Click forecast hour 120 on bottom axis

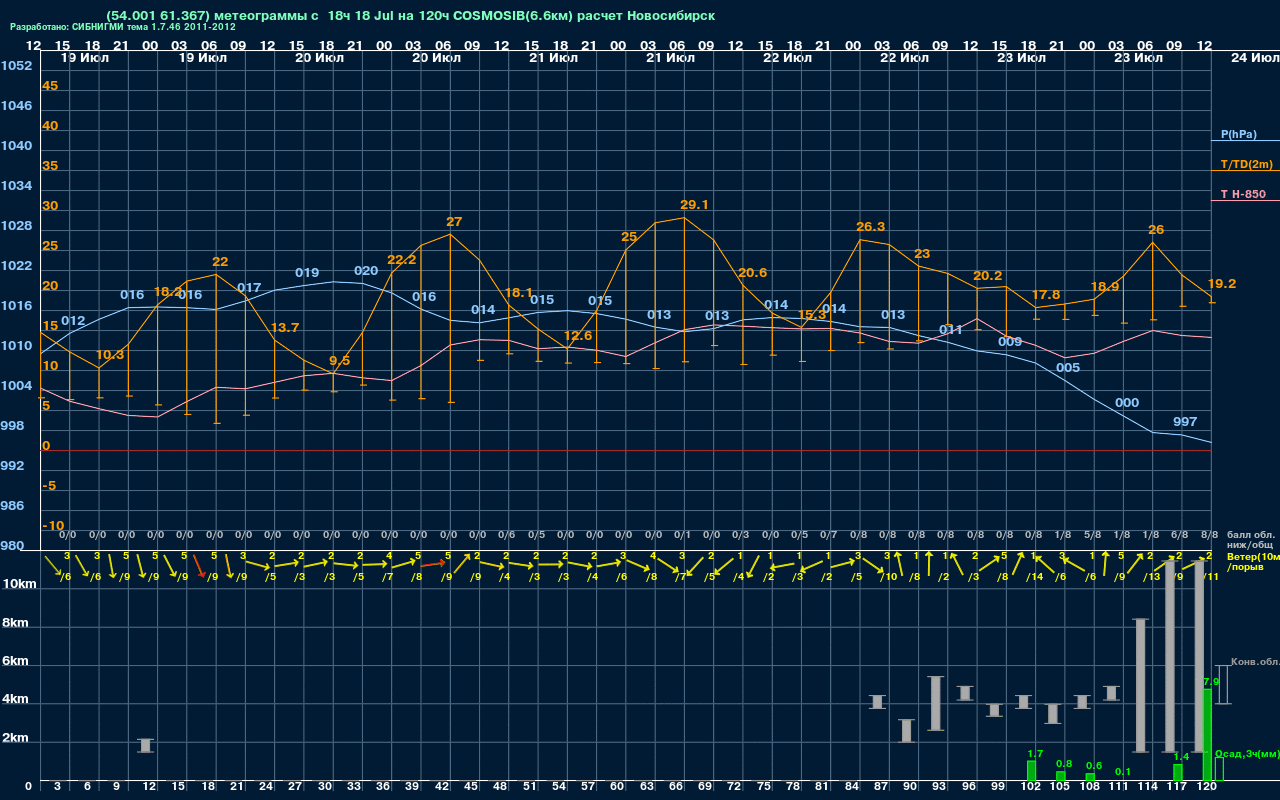[x=1207, y=788]
